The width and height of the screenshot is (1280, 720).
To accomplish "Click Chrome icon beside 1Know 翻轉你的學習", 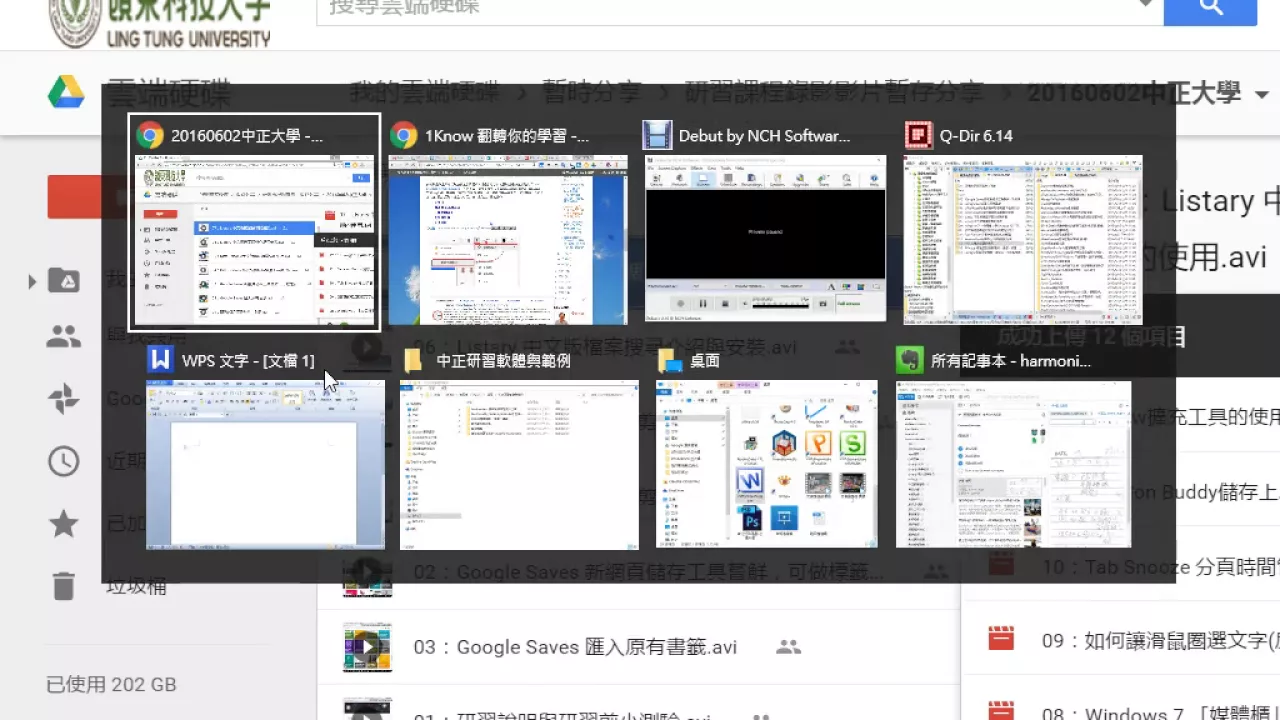I will pos(404,136).
